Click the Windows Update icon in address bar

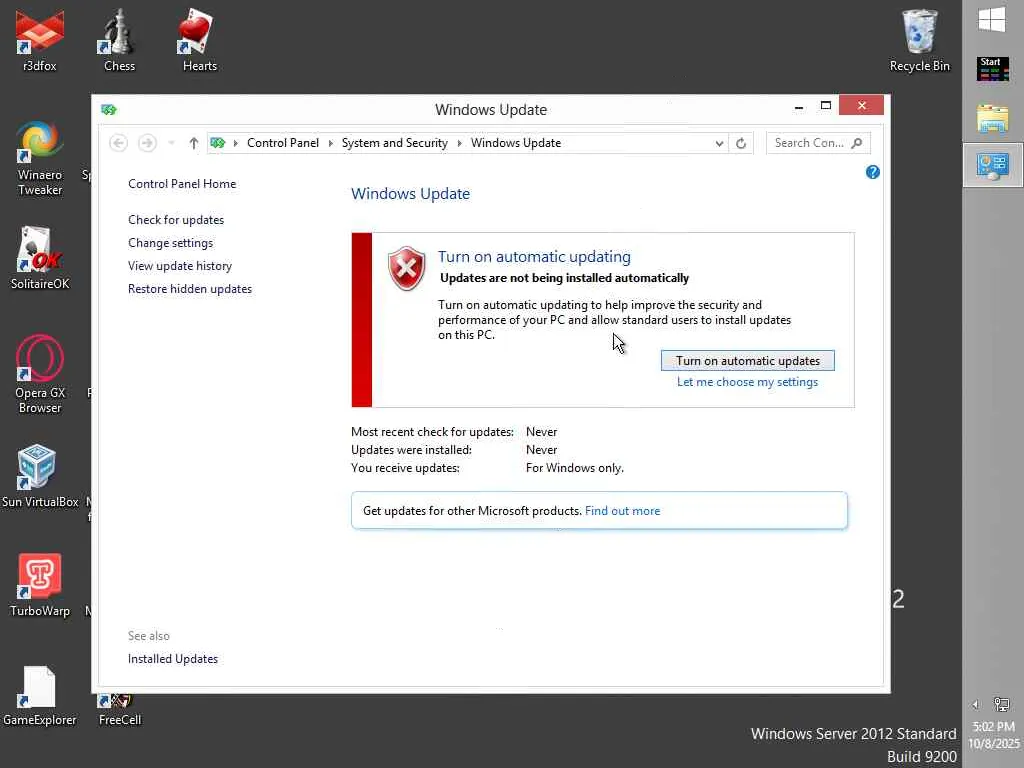[217, 143]
